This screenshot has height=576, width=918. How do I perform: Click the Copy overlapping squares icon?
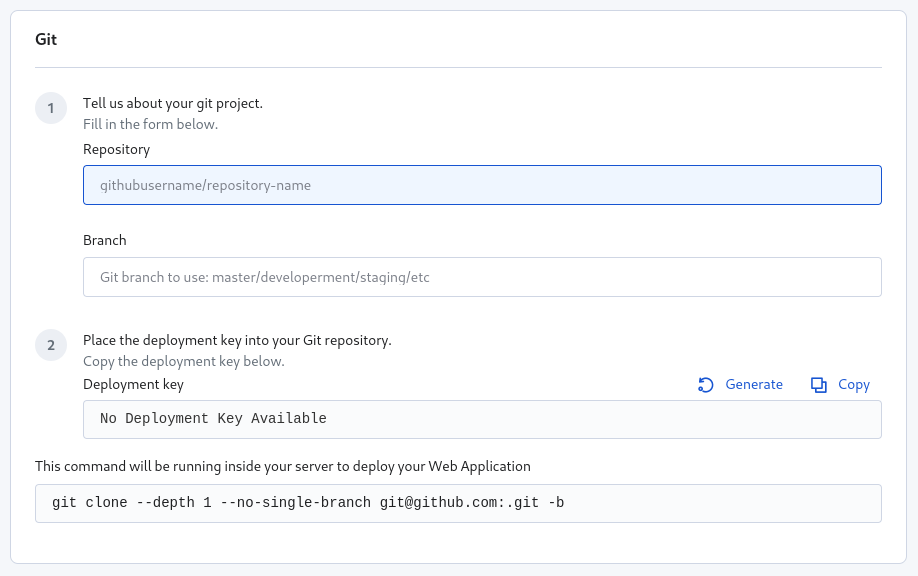click(x=819, y=385)
